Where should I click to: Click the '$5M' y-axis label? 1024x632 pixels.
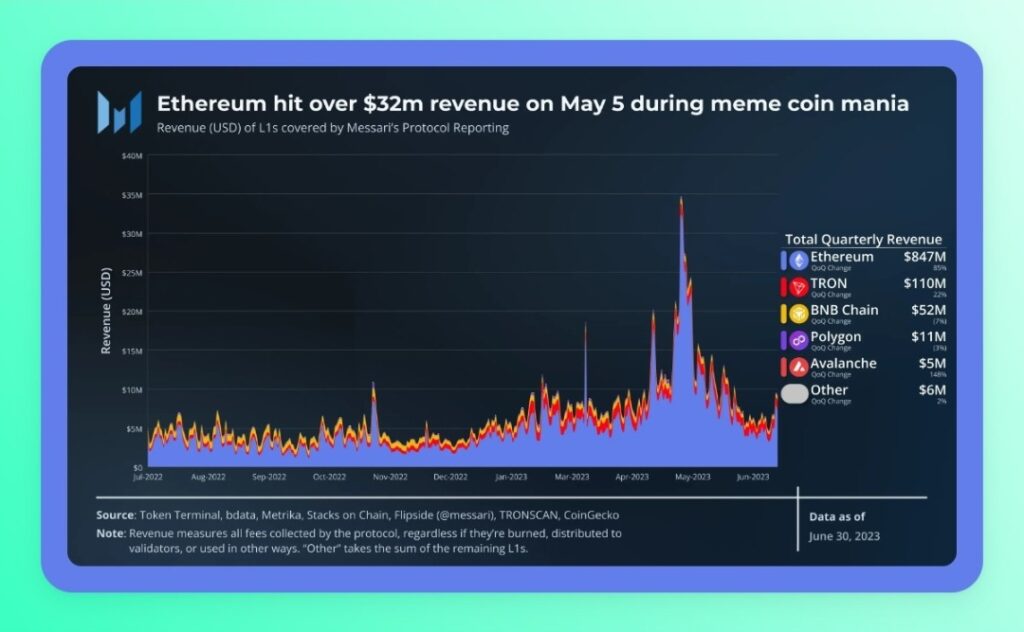click(x=134, y=429)
